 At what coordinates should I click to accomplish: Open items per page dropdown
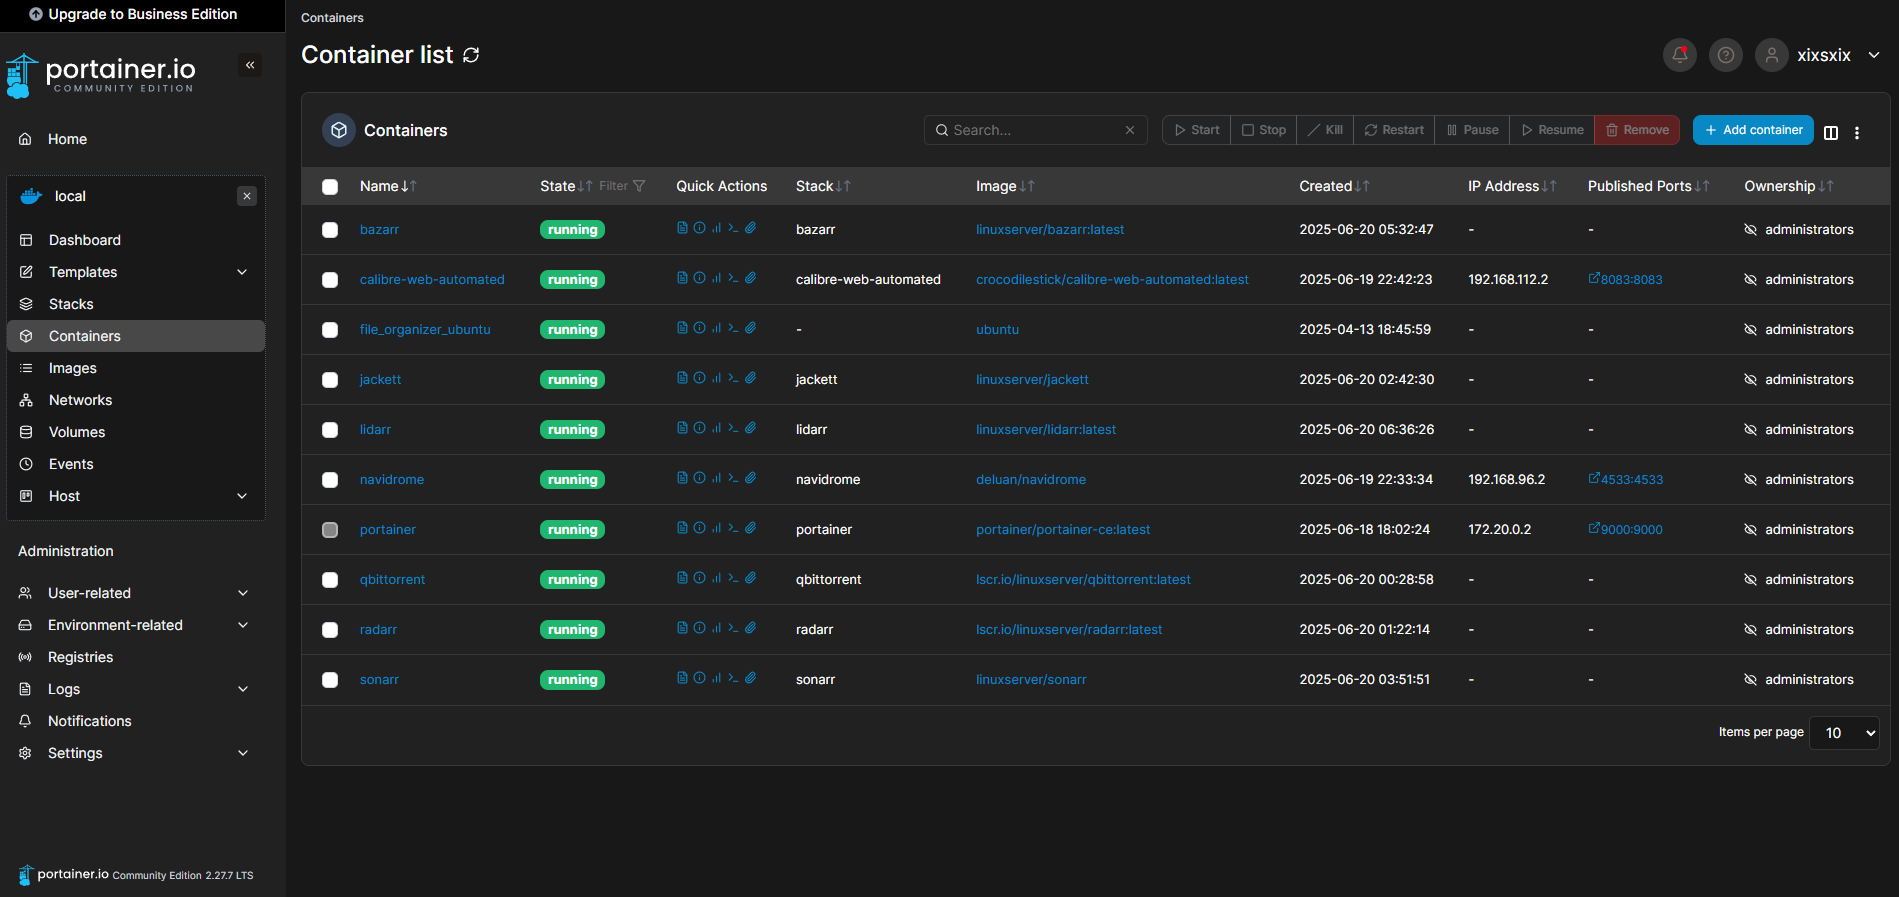(1844, 733)
